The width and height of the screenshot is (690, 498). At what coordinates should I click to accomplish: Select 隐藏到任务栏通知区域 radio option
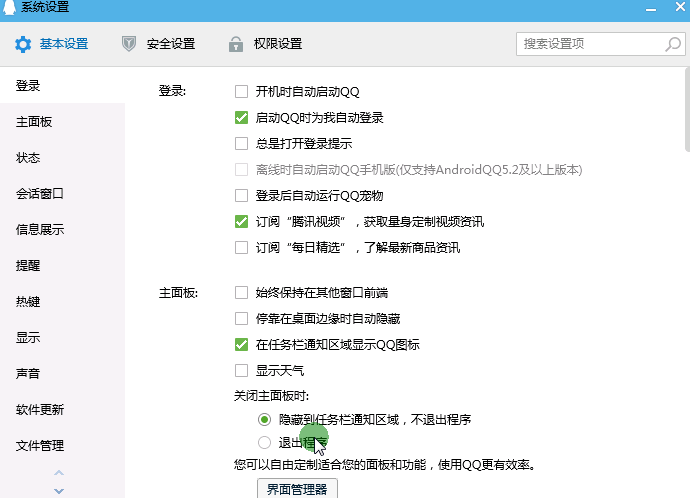[x=264, y=420]
